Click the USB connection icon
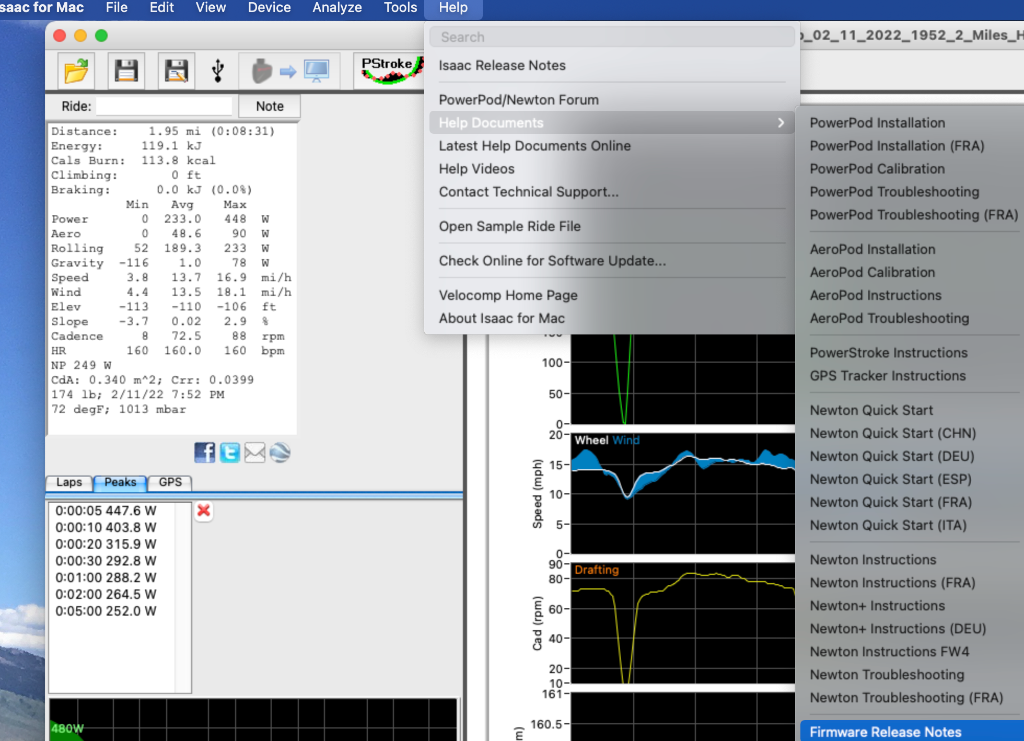Screen dimensions: 1024x741 tap(218, 71)
